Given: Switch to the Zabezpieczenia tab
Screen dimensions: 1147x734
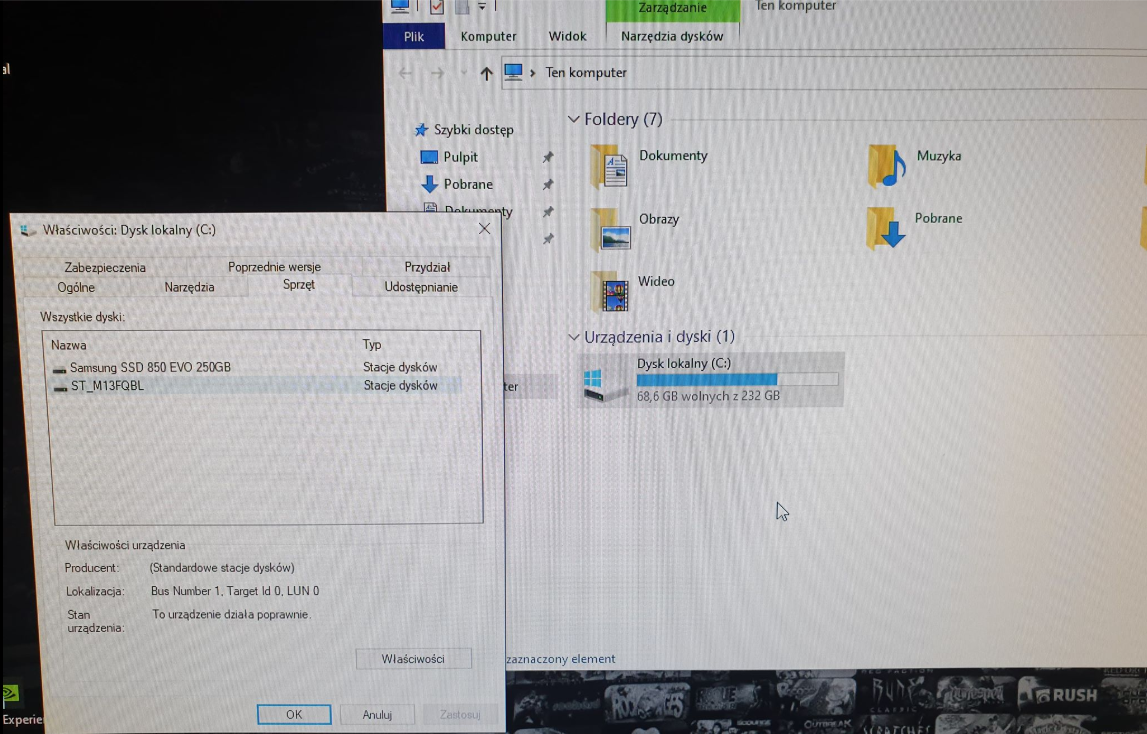Looking at the screenshot, I should (x=105, y=268).
